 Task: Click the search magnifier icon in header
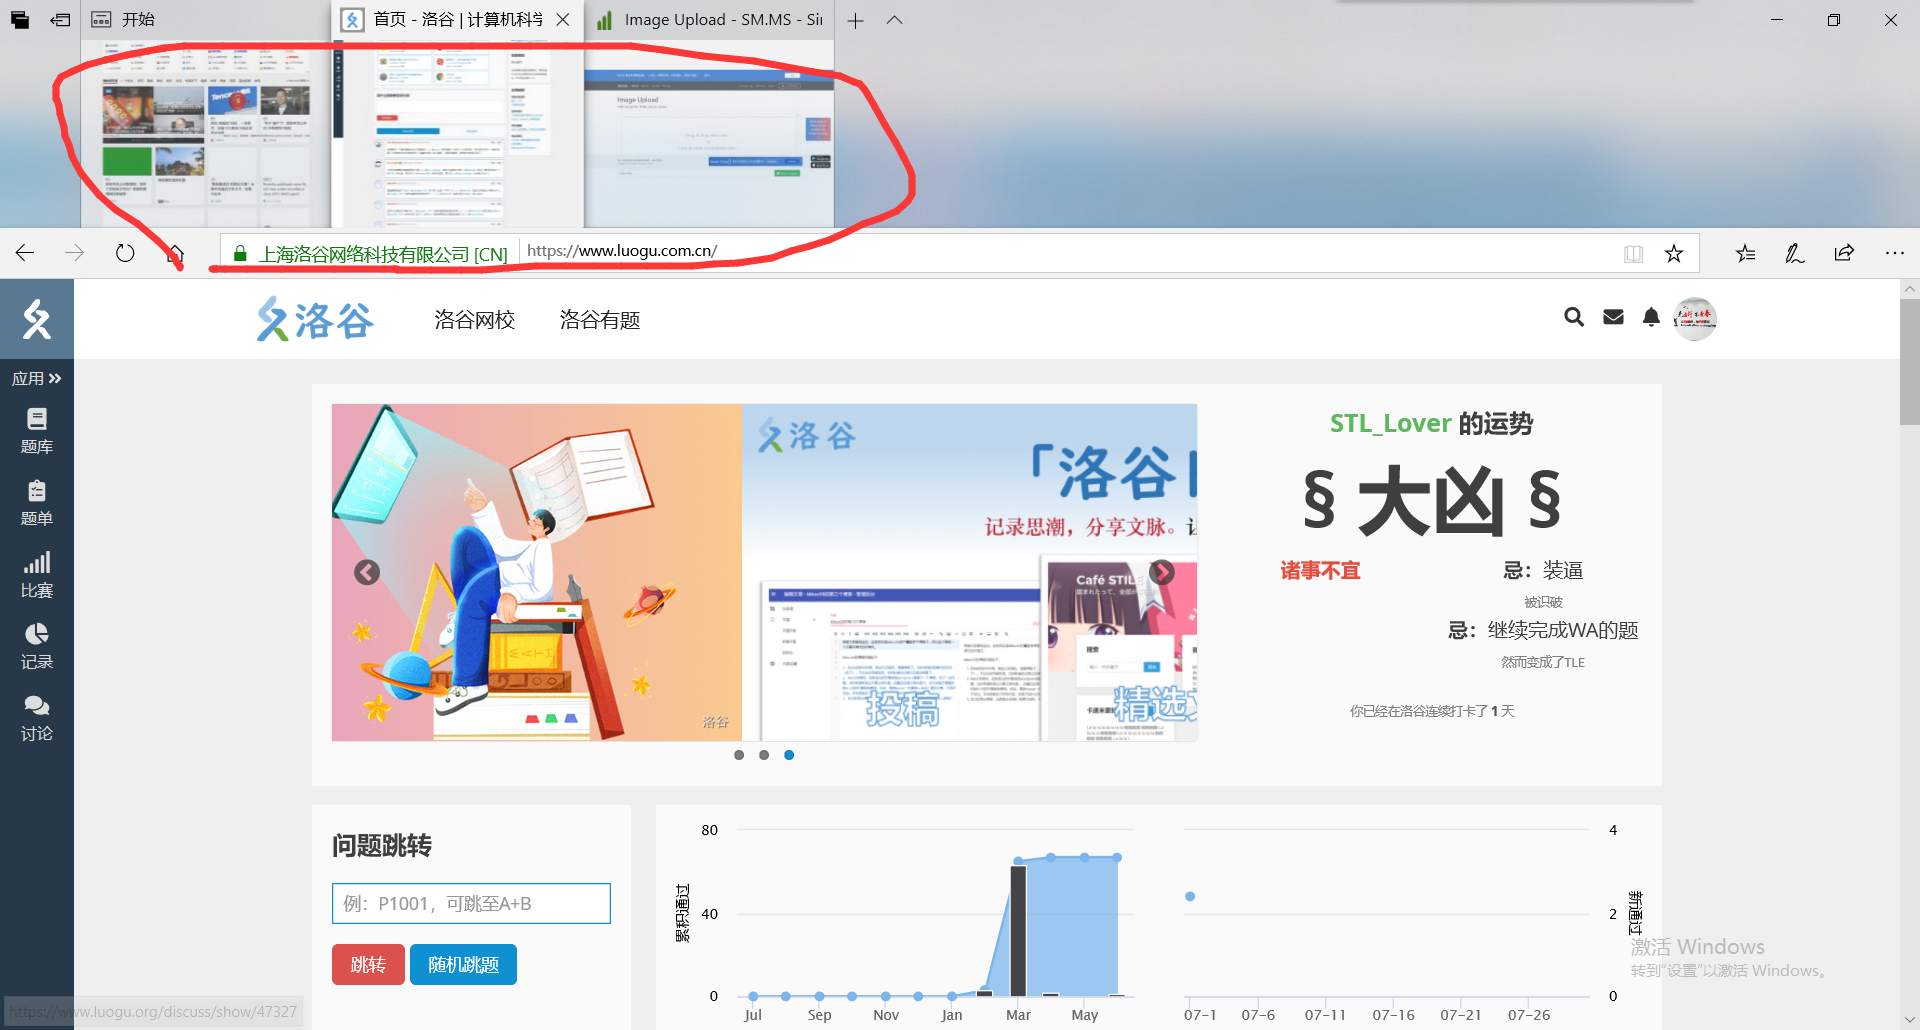click(x=1574, y=318)
